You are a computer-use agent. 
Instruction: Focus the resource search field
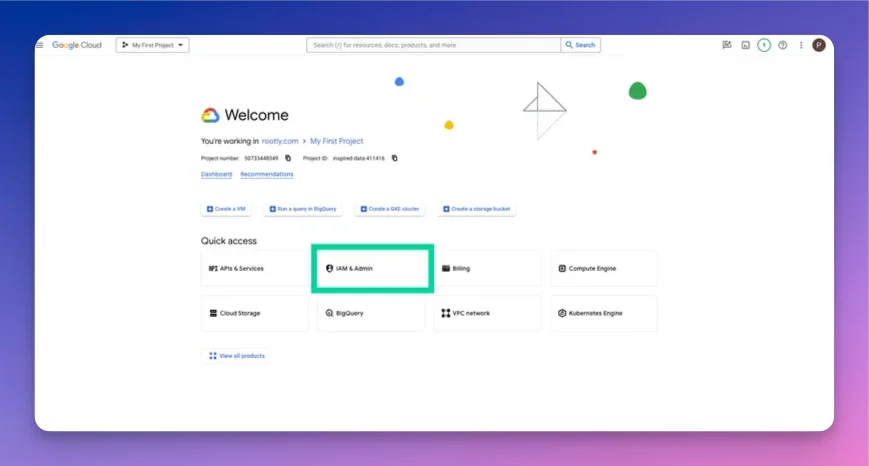[433, 45]
